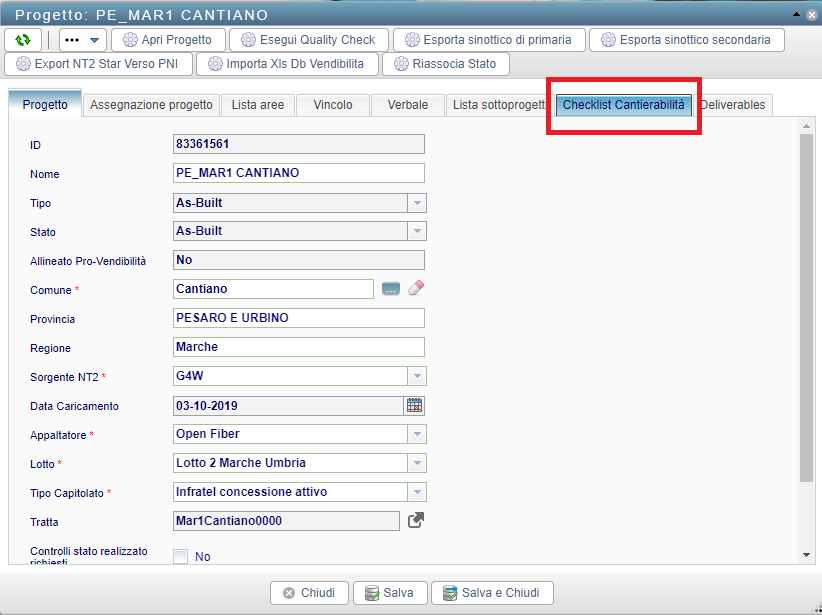Open the Lotto dropdown list
Viewport: 822px width, 615px height.
pos(416,463)
